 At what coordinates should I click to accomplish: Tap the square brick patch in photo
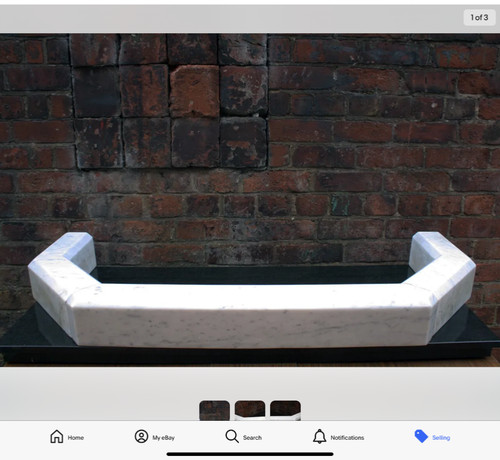pos(170,102)
